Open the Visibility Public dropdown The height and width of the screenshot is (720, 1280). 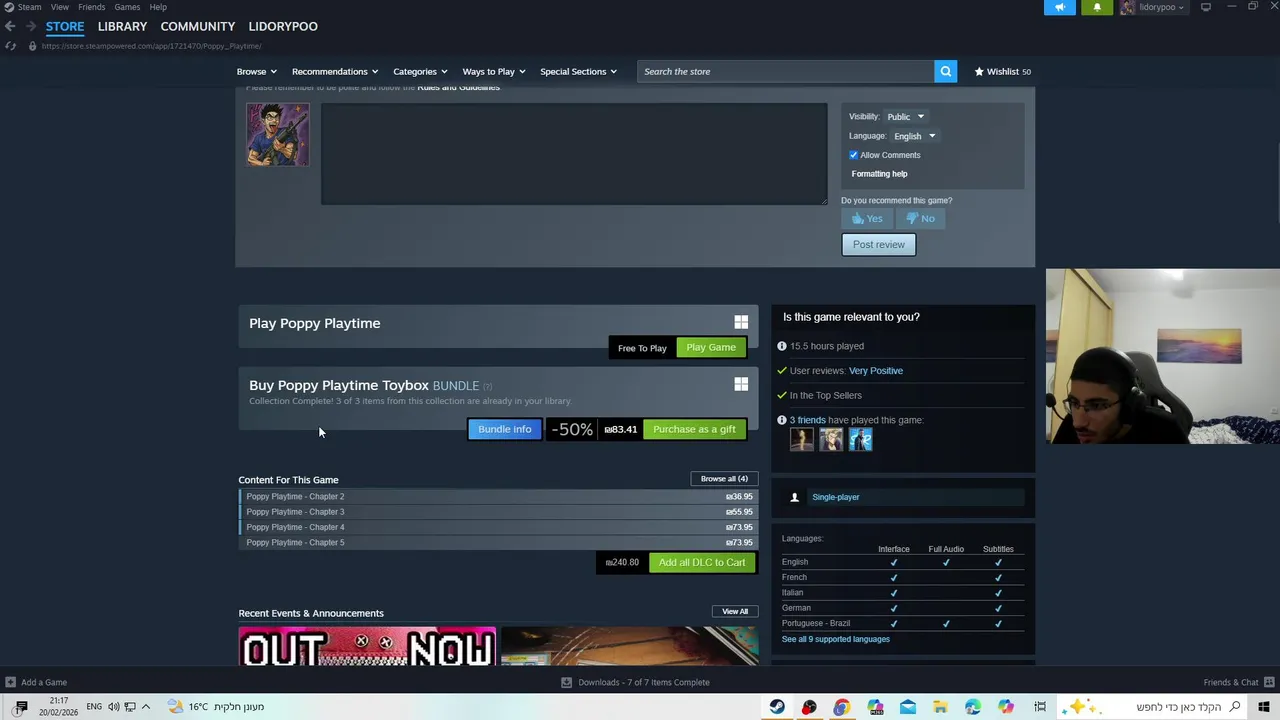(905, 116)
